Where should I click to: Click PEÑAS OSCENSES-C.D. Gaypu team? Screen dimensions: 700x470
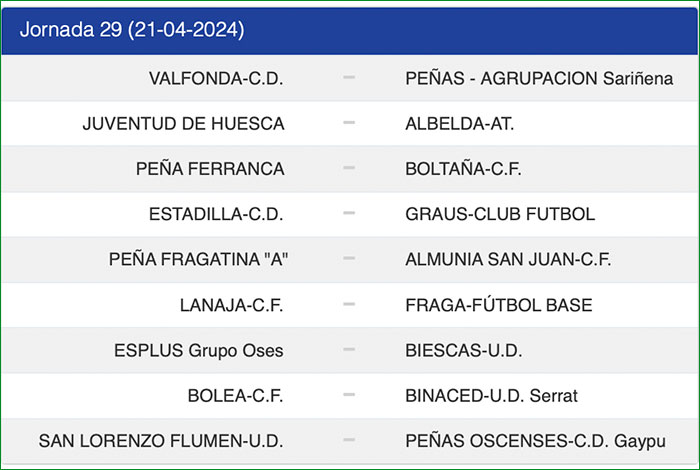point(537,441)
